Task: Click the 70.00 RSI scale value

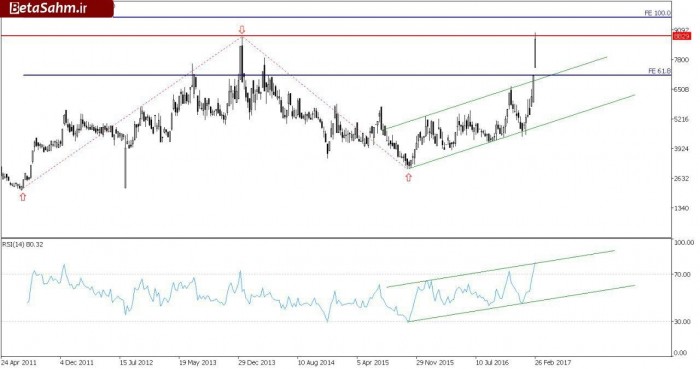Action: coord(683,274)
